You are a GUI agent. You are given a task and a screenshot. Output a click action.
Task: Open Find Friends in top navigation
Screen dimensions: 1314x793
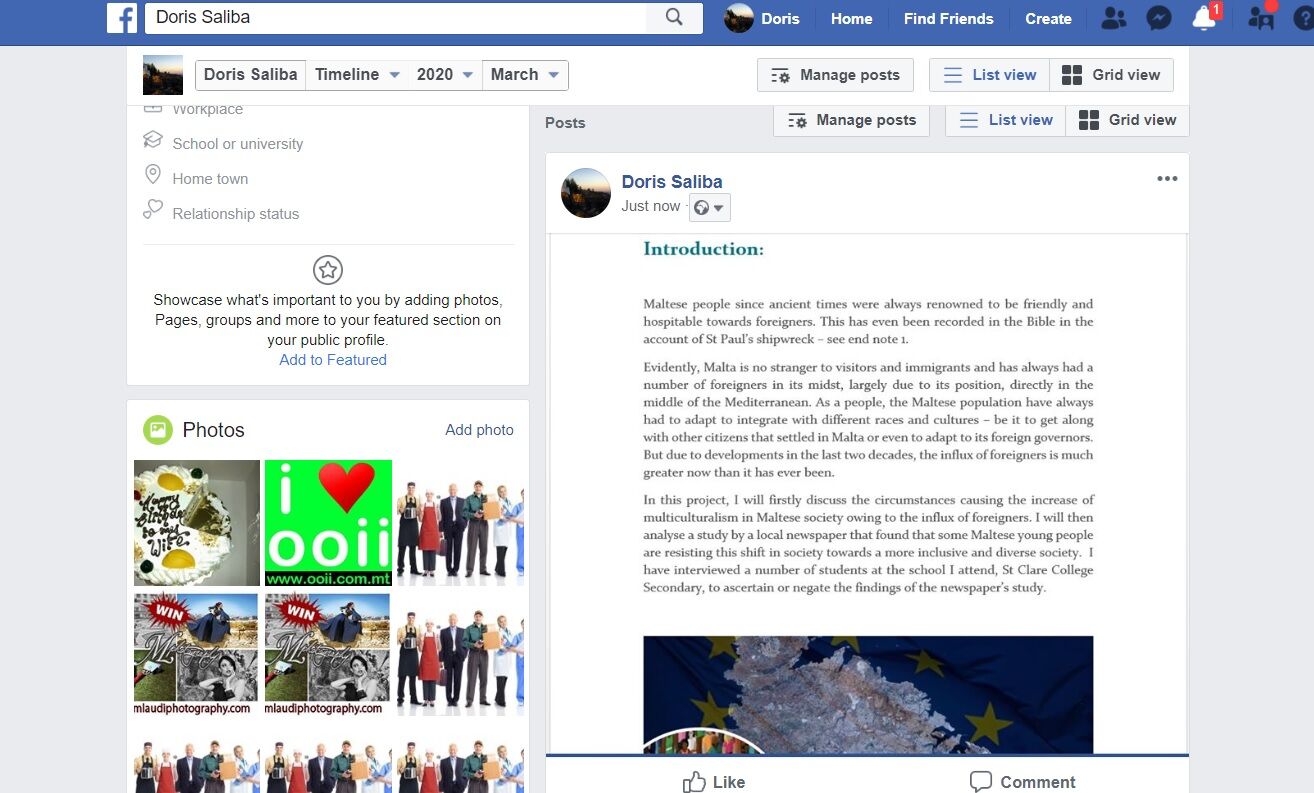(x=948, y=18)
